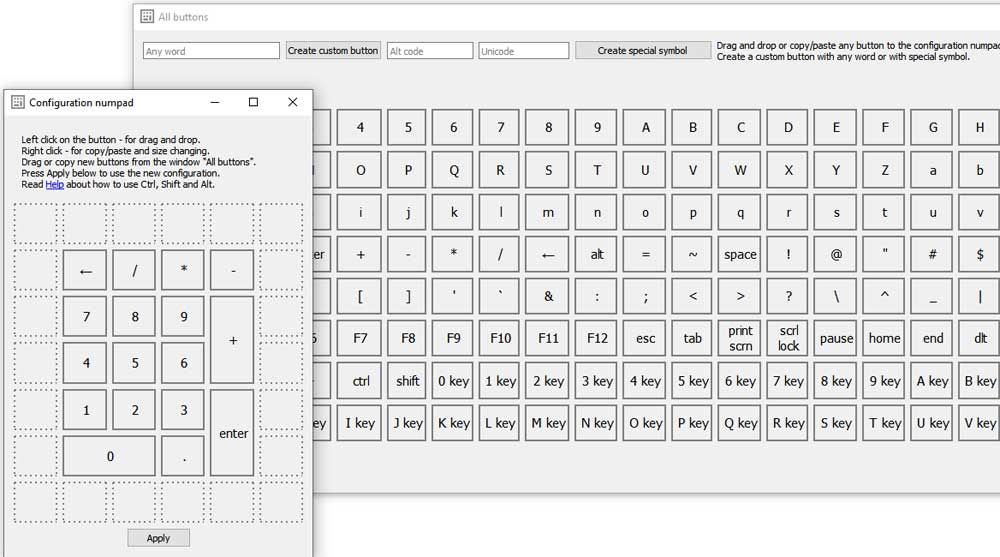The width and height of the screenshot is (1000, 557).
Task: Click the T key button
Action: pos(884,423)
